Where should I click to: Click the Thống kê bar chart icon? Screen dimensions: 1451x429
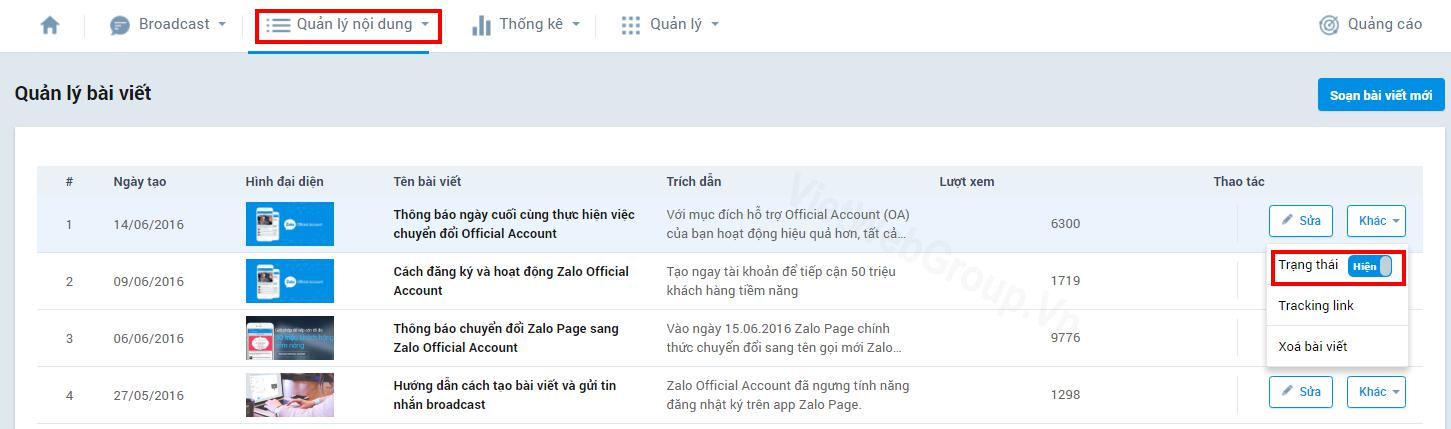point(481,25)
